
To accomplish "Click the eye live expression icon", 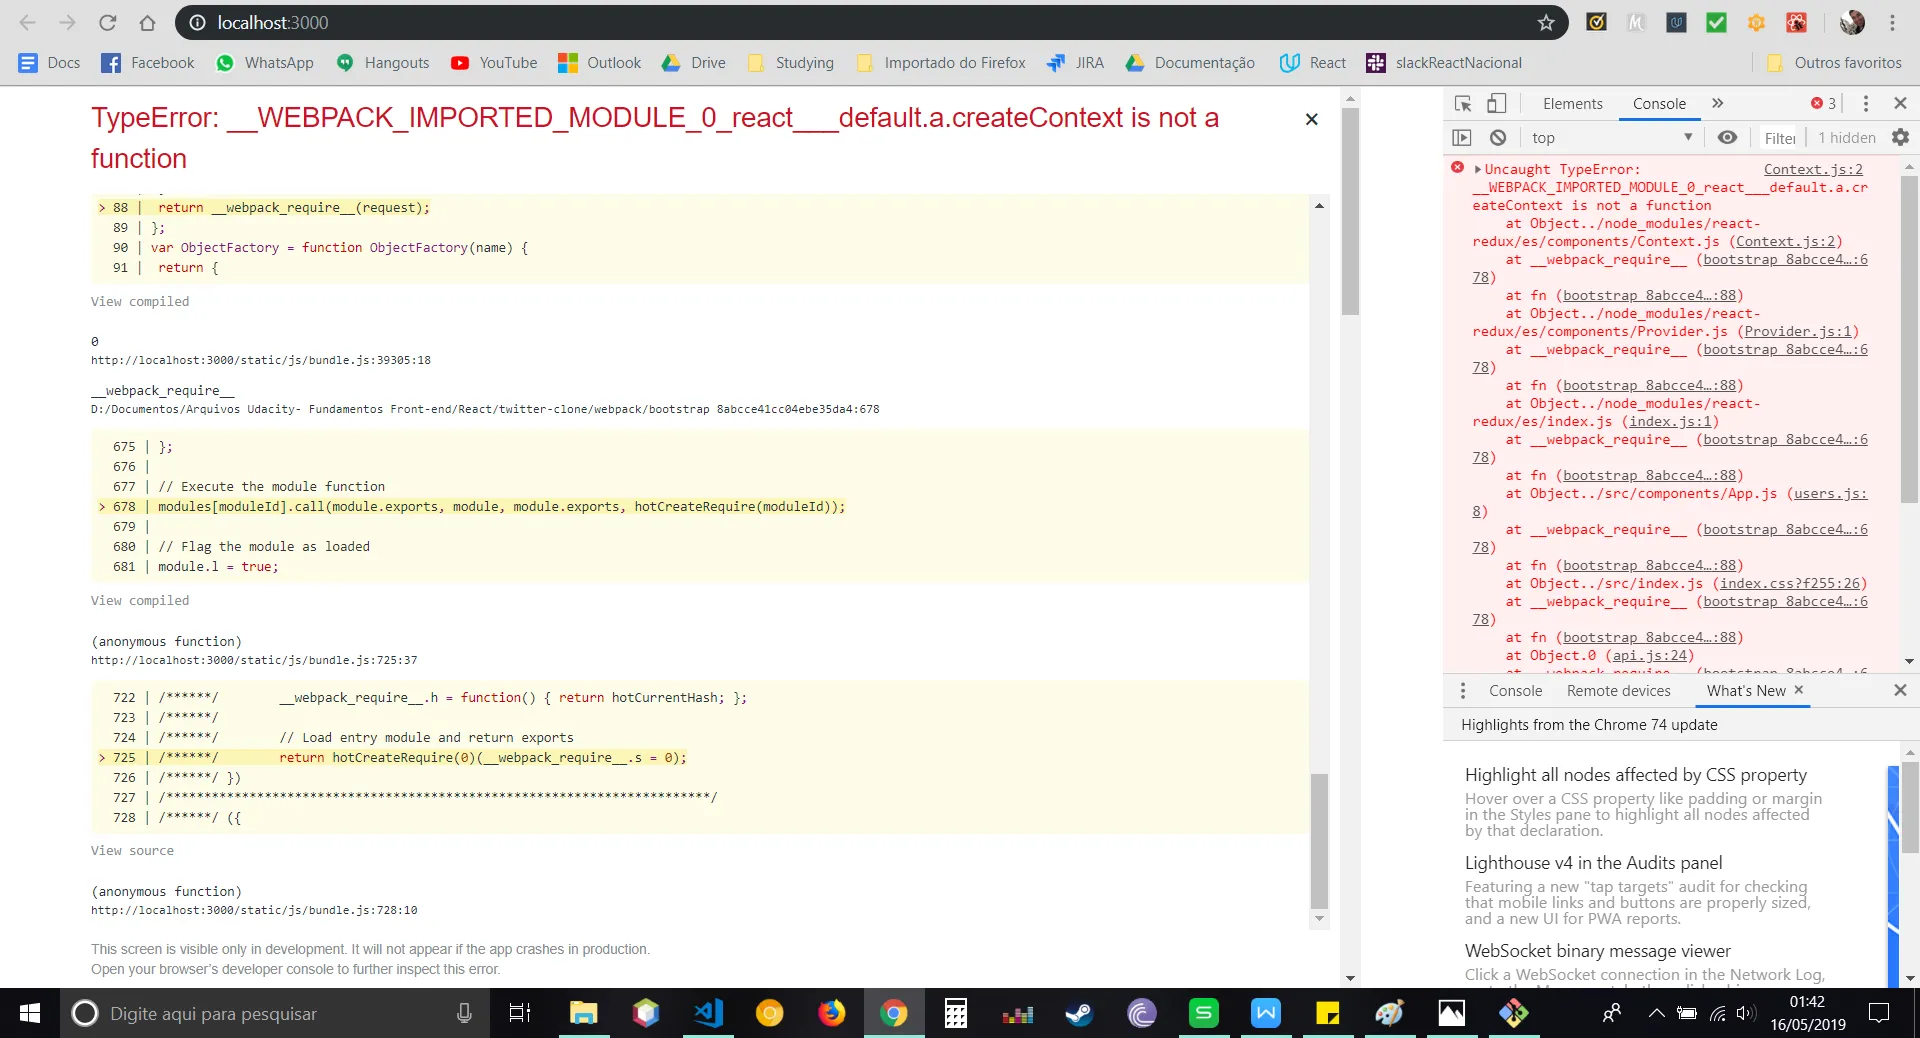I will click(1727, 138).
